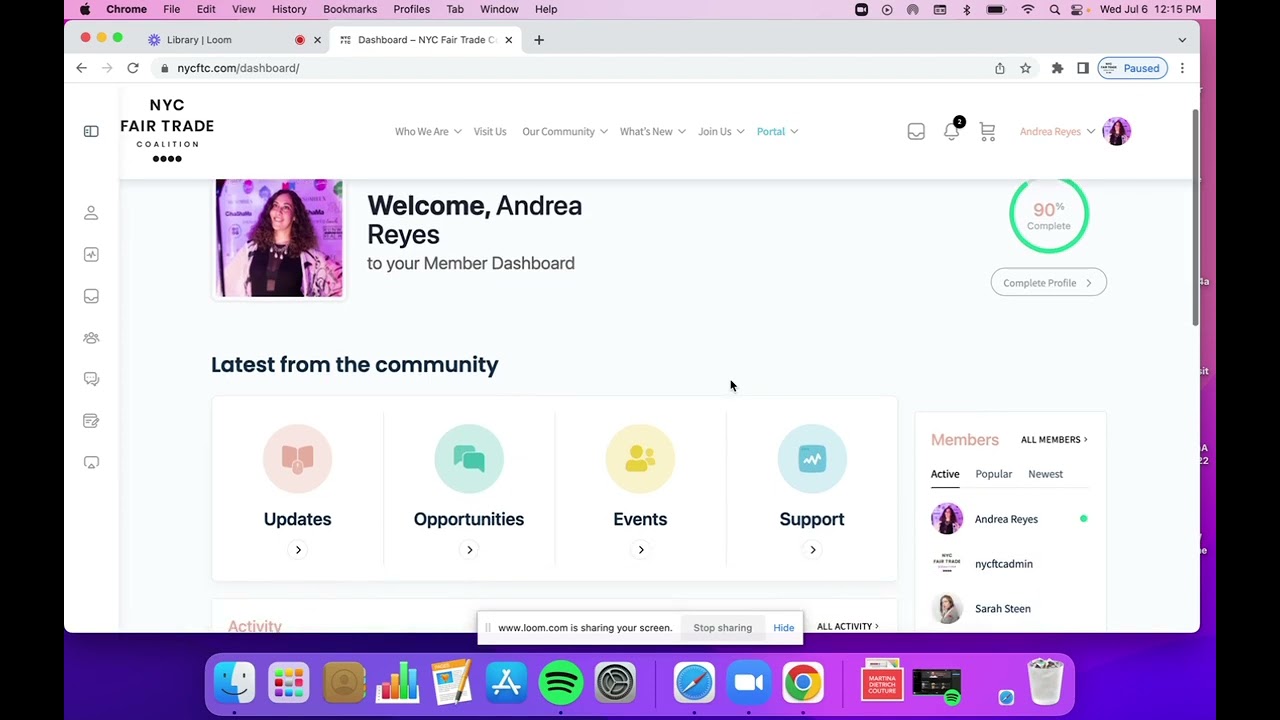The height and width of the screenshot is (720, 1280).
Task: Open notifications bell with badge 2
Action: coord(952,130)
